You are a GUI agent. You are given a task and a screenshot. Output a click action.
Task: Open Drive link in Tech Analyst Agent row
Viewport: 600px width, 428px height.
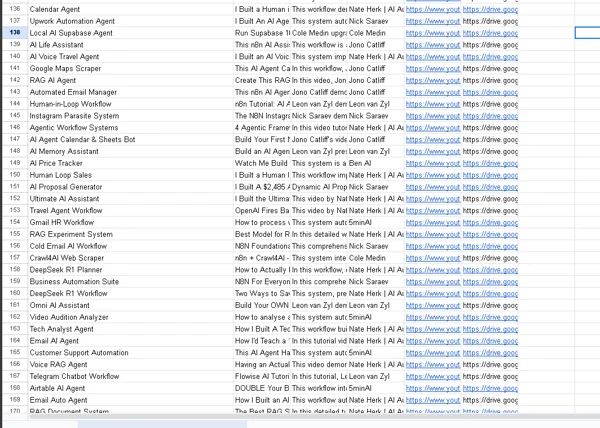(x=490, y=329)
